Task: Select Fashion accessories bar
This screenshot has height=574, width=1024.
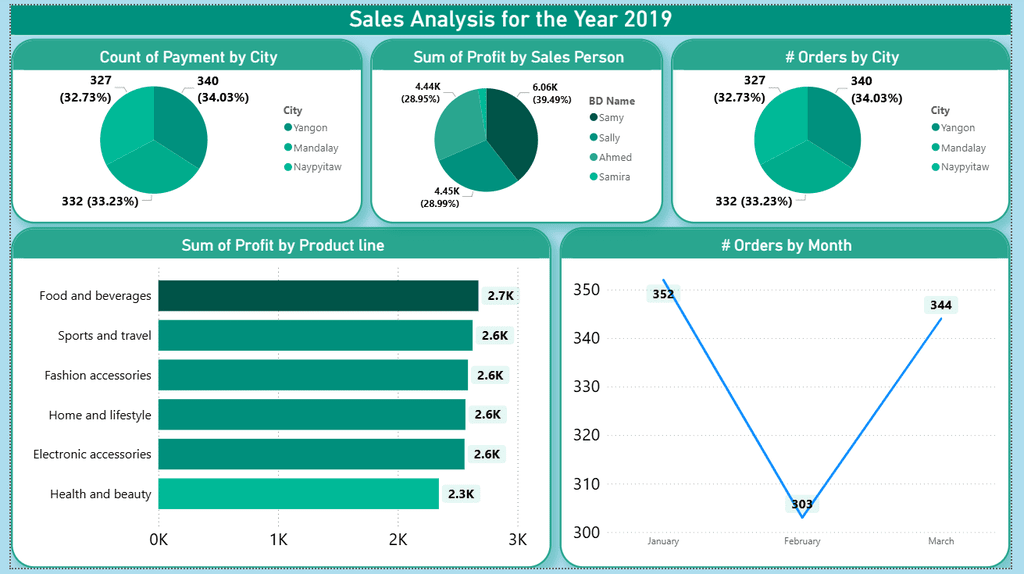Action: click(x=313, y=375)
